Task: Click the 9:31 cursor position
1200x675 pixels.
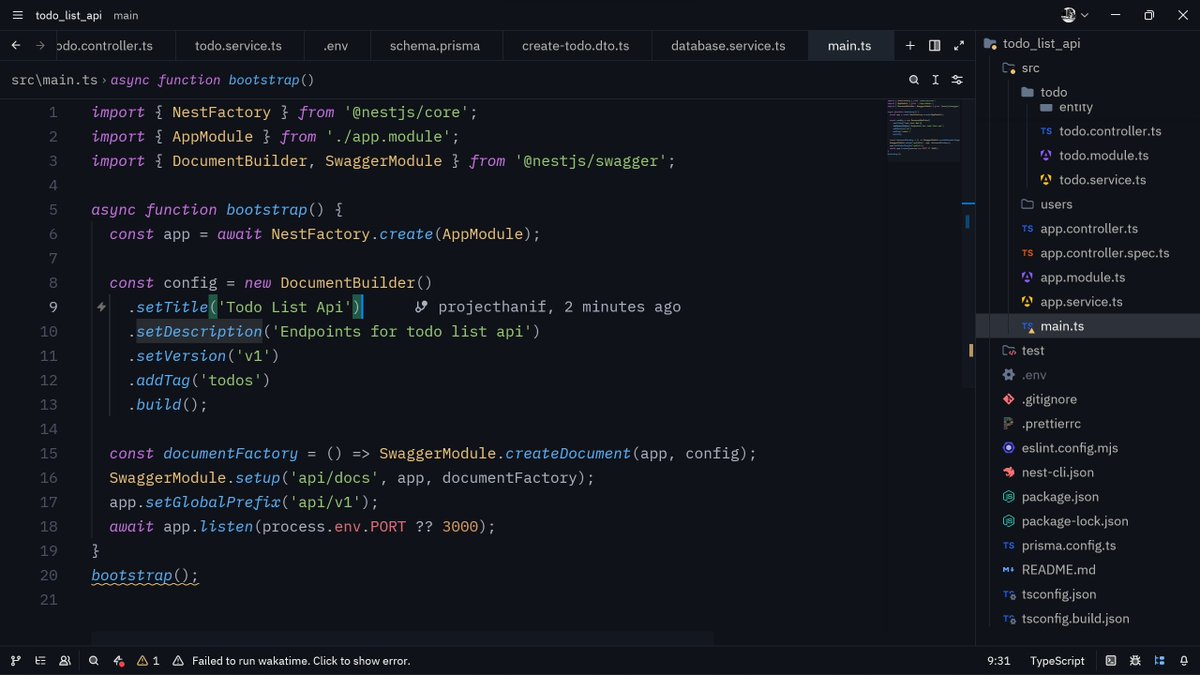Action: [998, 661]
